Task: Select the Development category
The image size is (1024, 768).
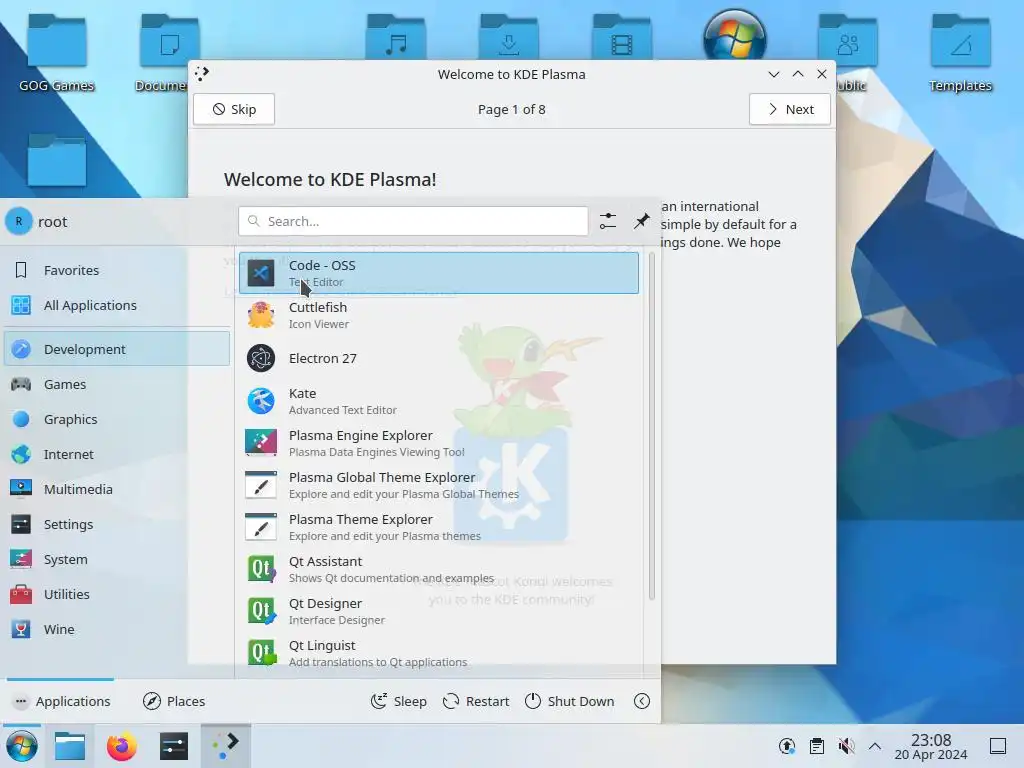Action: click(x=117, y=349)
